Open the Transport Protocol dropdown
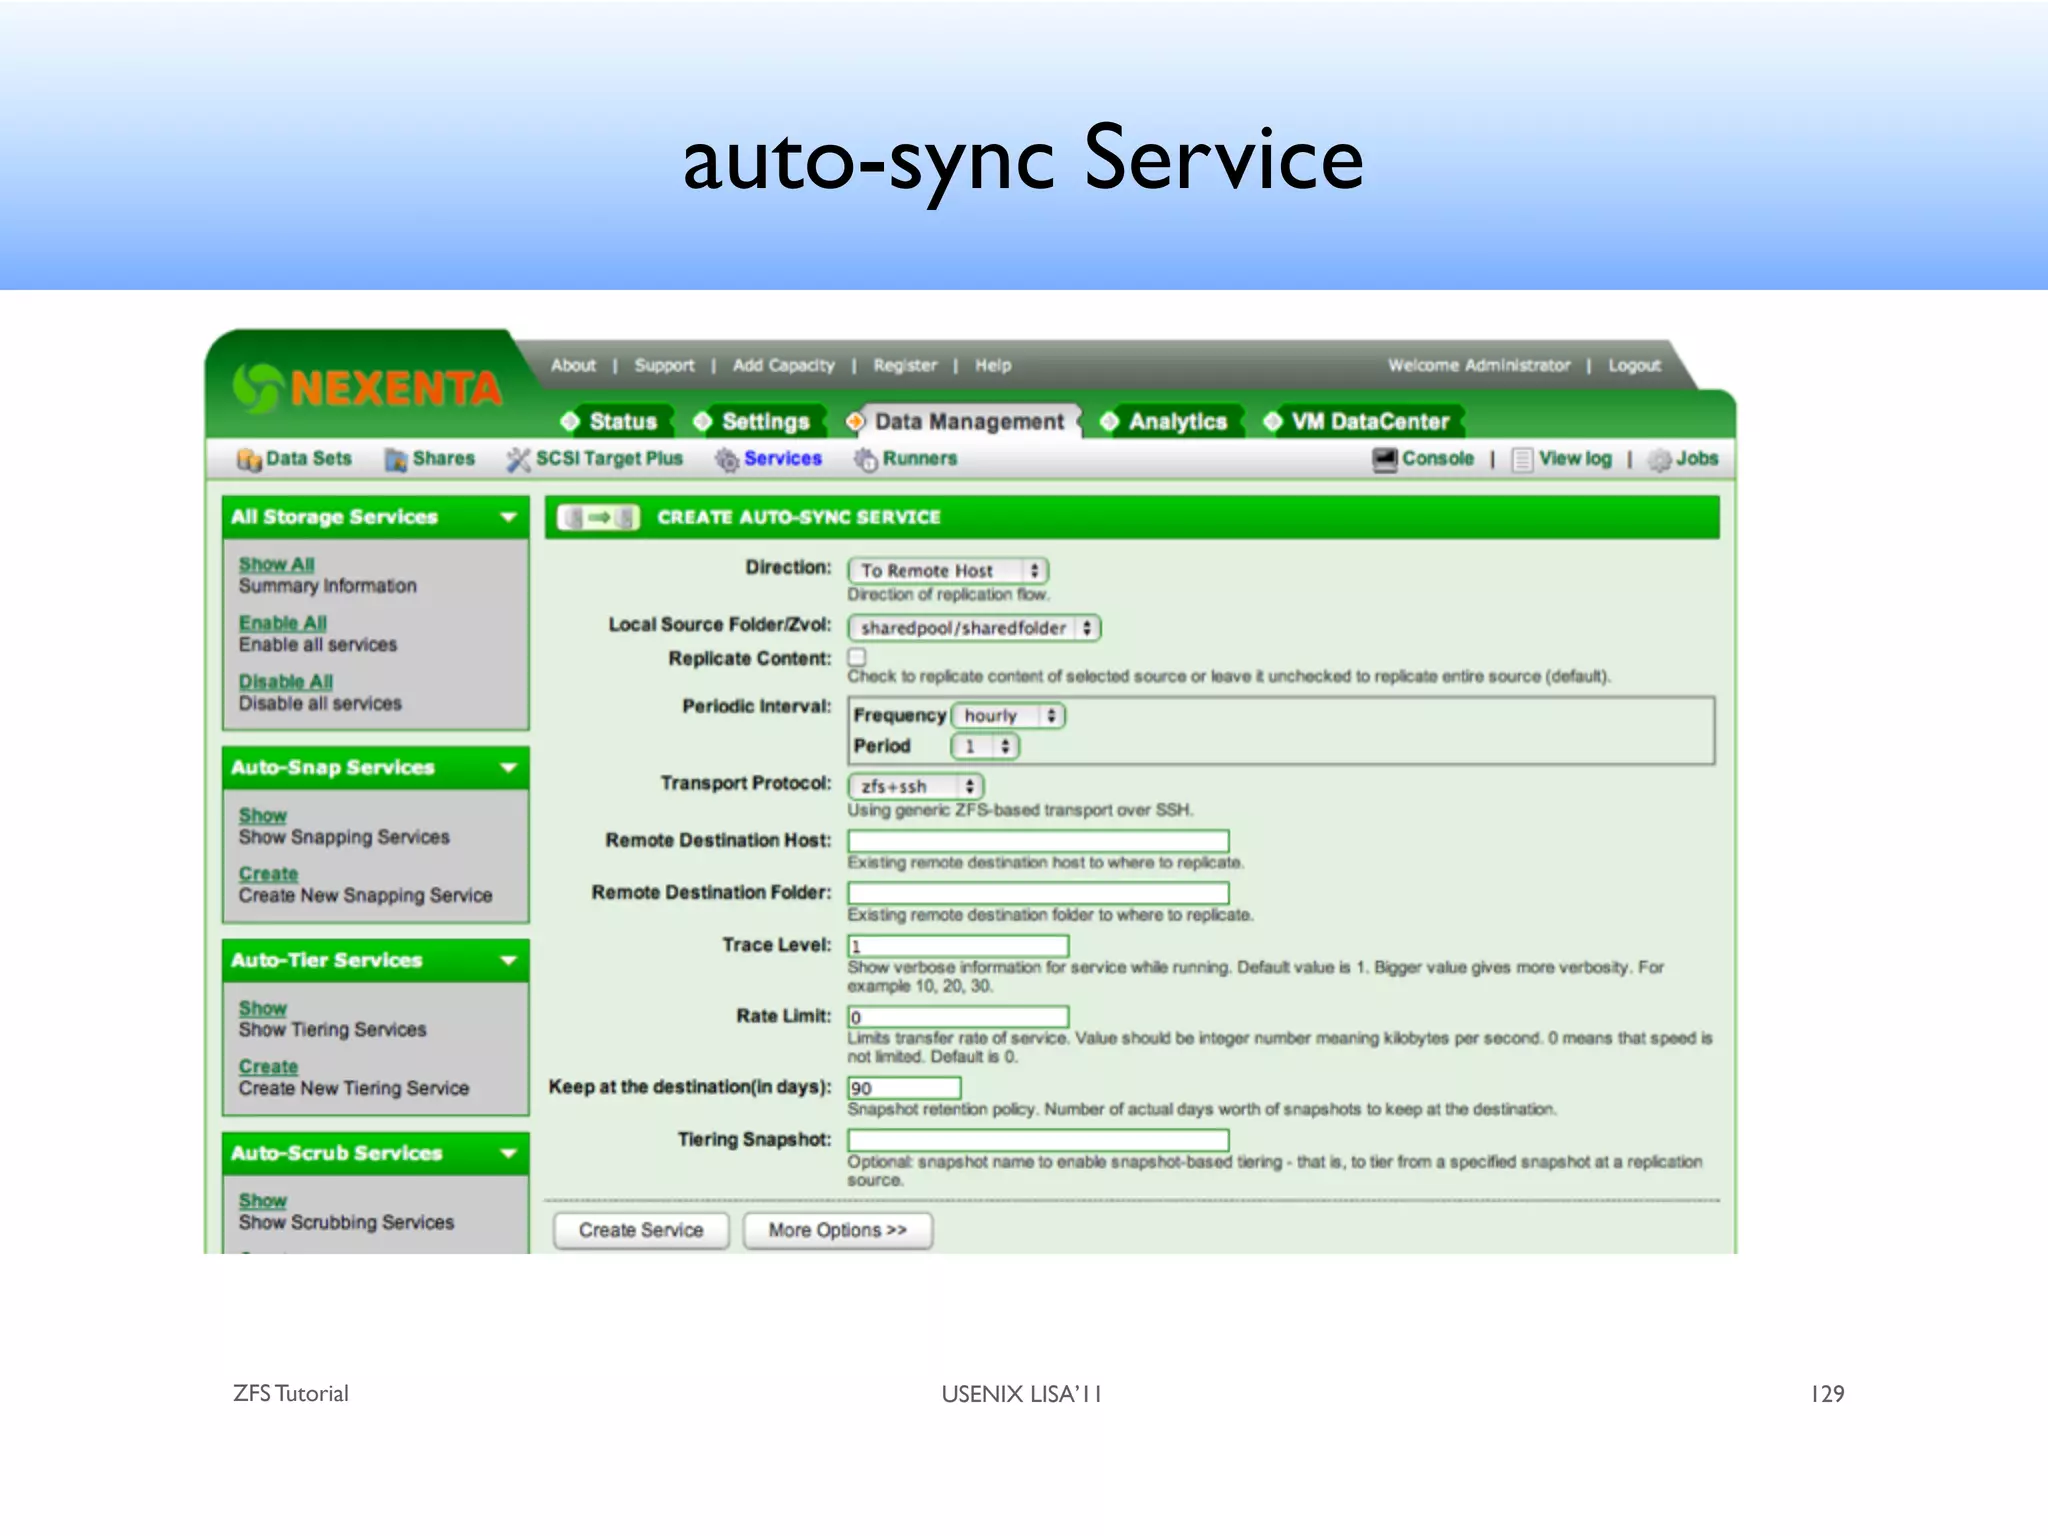This screenshot has height=1536, width=2048. coord(916,786)
